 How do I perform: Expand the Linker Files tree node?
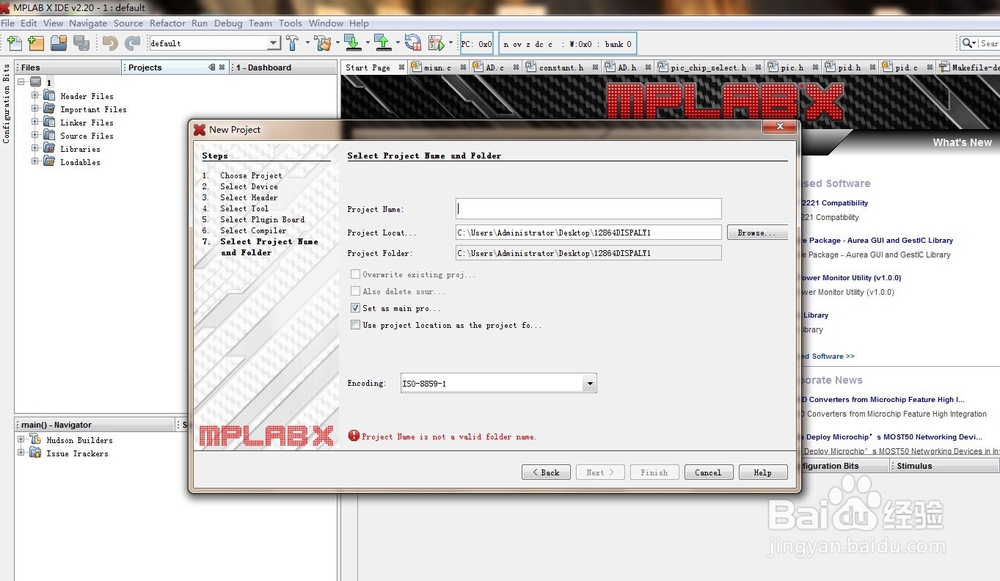click(x=35, y=121)
